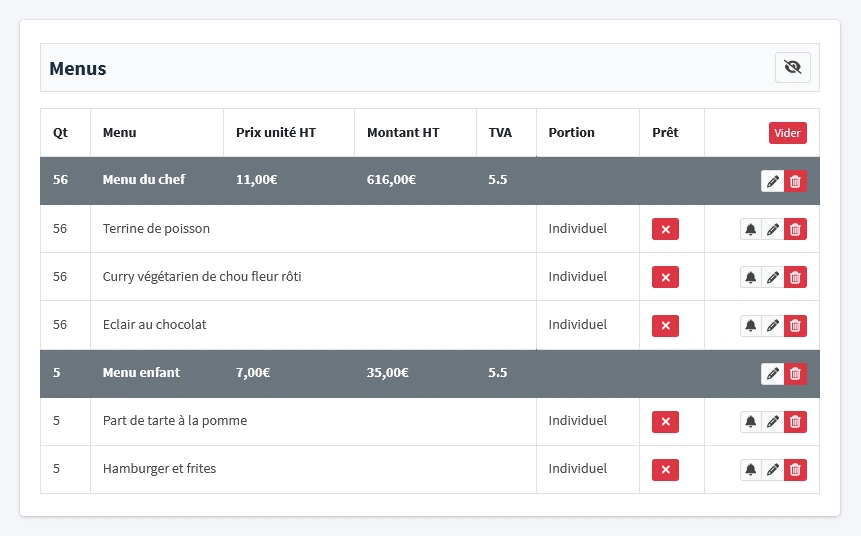Viewport: 861px width, 536px height.
Task: Delete Part de tarte à la pomme
Action: click(795, 422)
